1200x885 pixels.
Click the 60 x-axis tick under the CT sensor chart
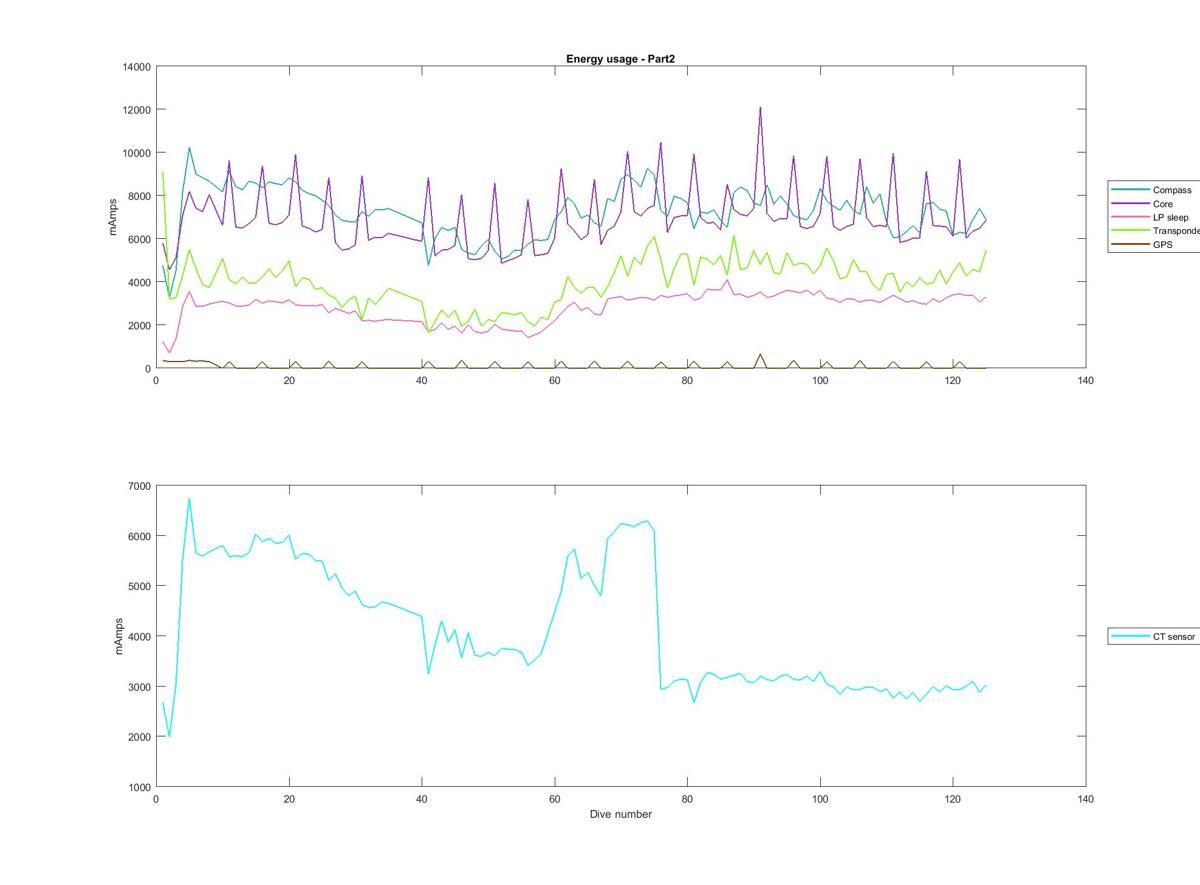(555, 799)
